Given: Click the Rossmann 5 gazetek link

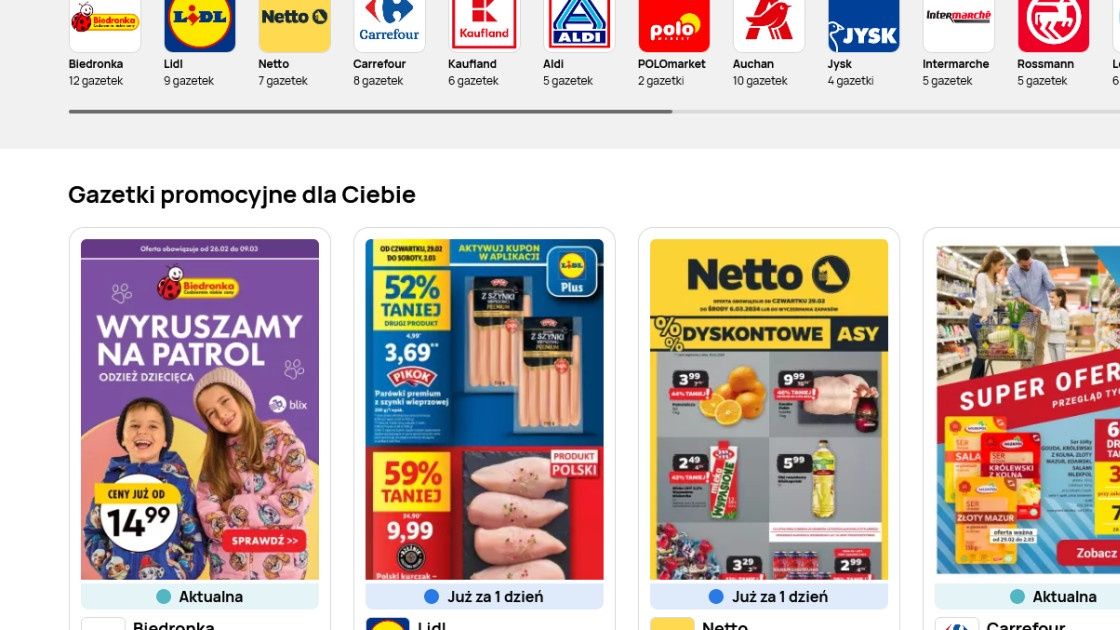Looking at the screenshot, I should pos(1042,81).
